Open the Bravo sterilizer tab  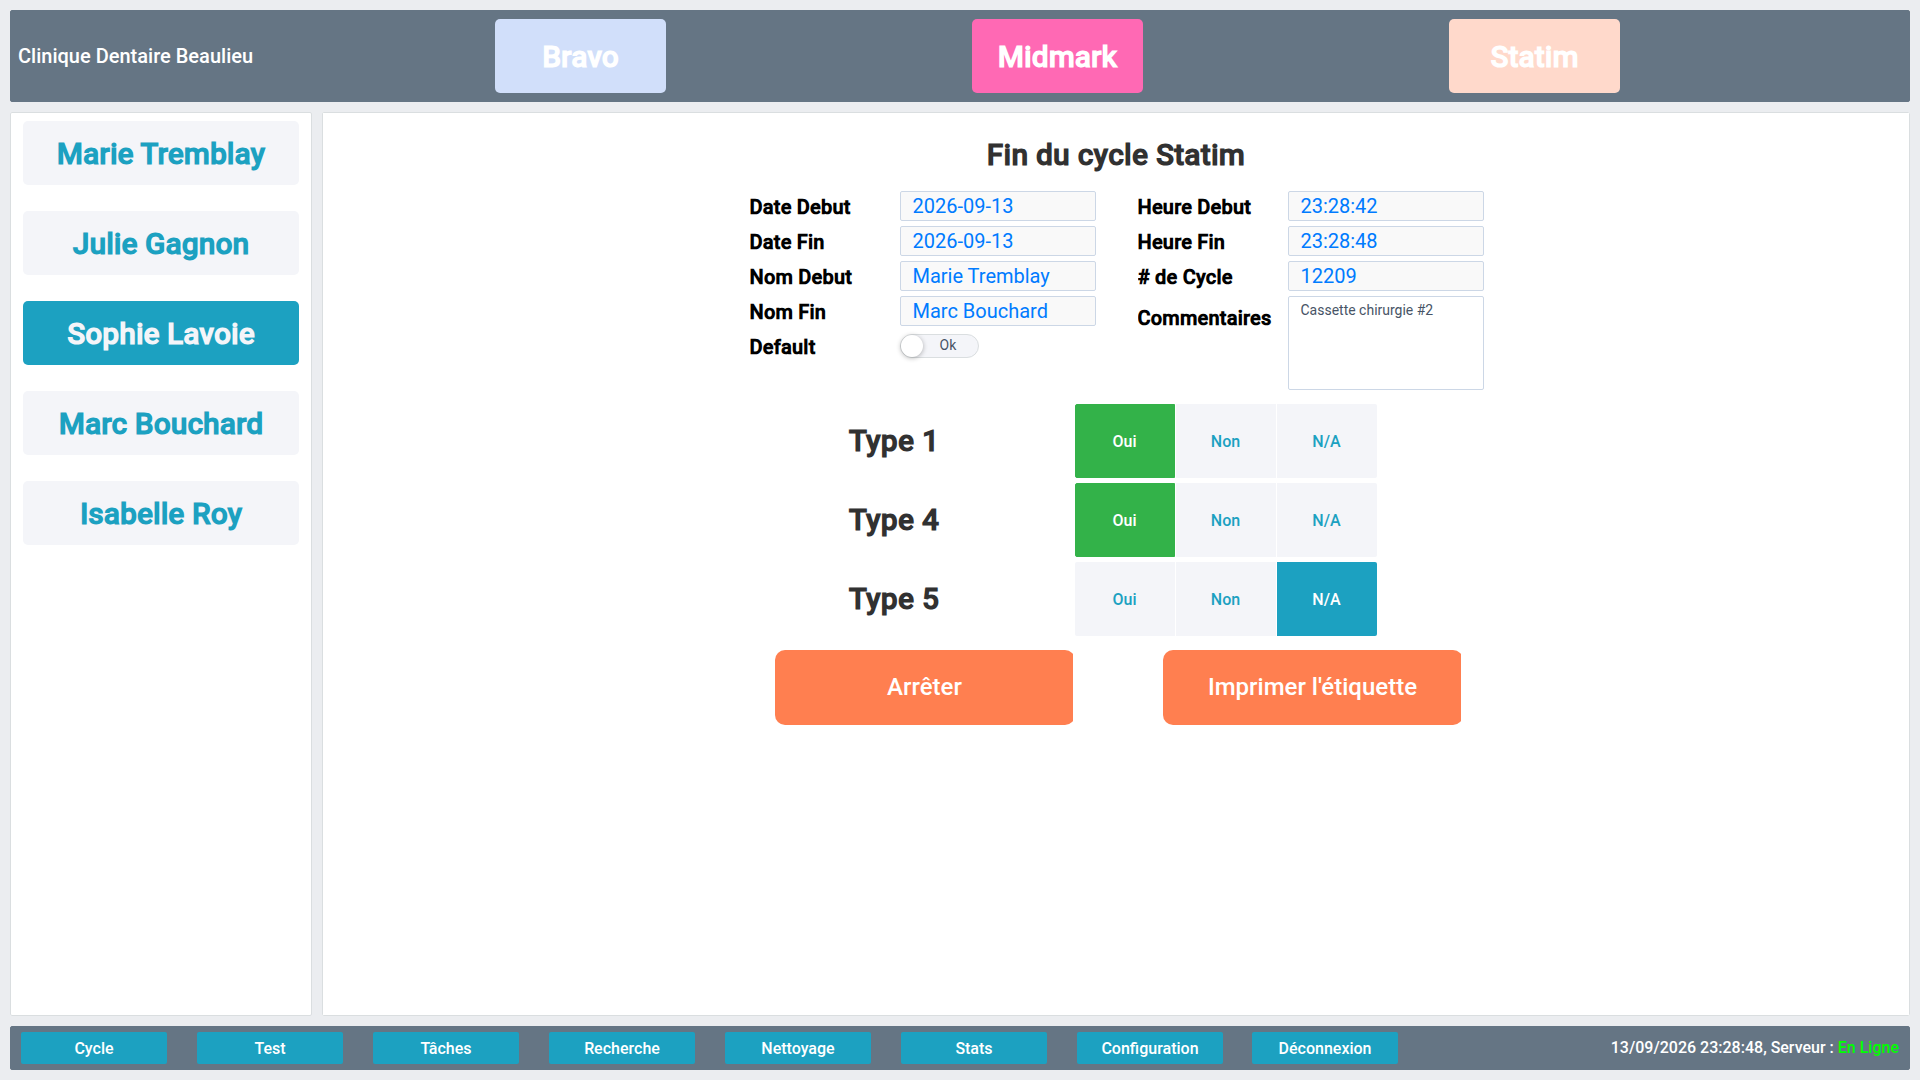point(580,56)
